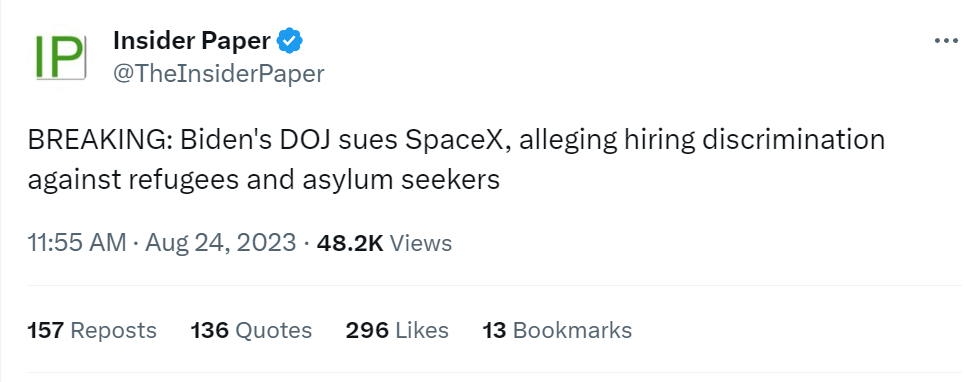The height and width of the screenshot is (382, 966).
Task: Click the 11:55 AM timestamp
Action: (77, 242)
